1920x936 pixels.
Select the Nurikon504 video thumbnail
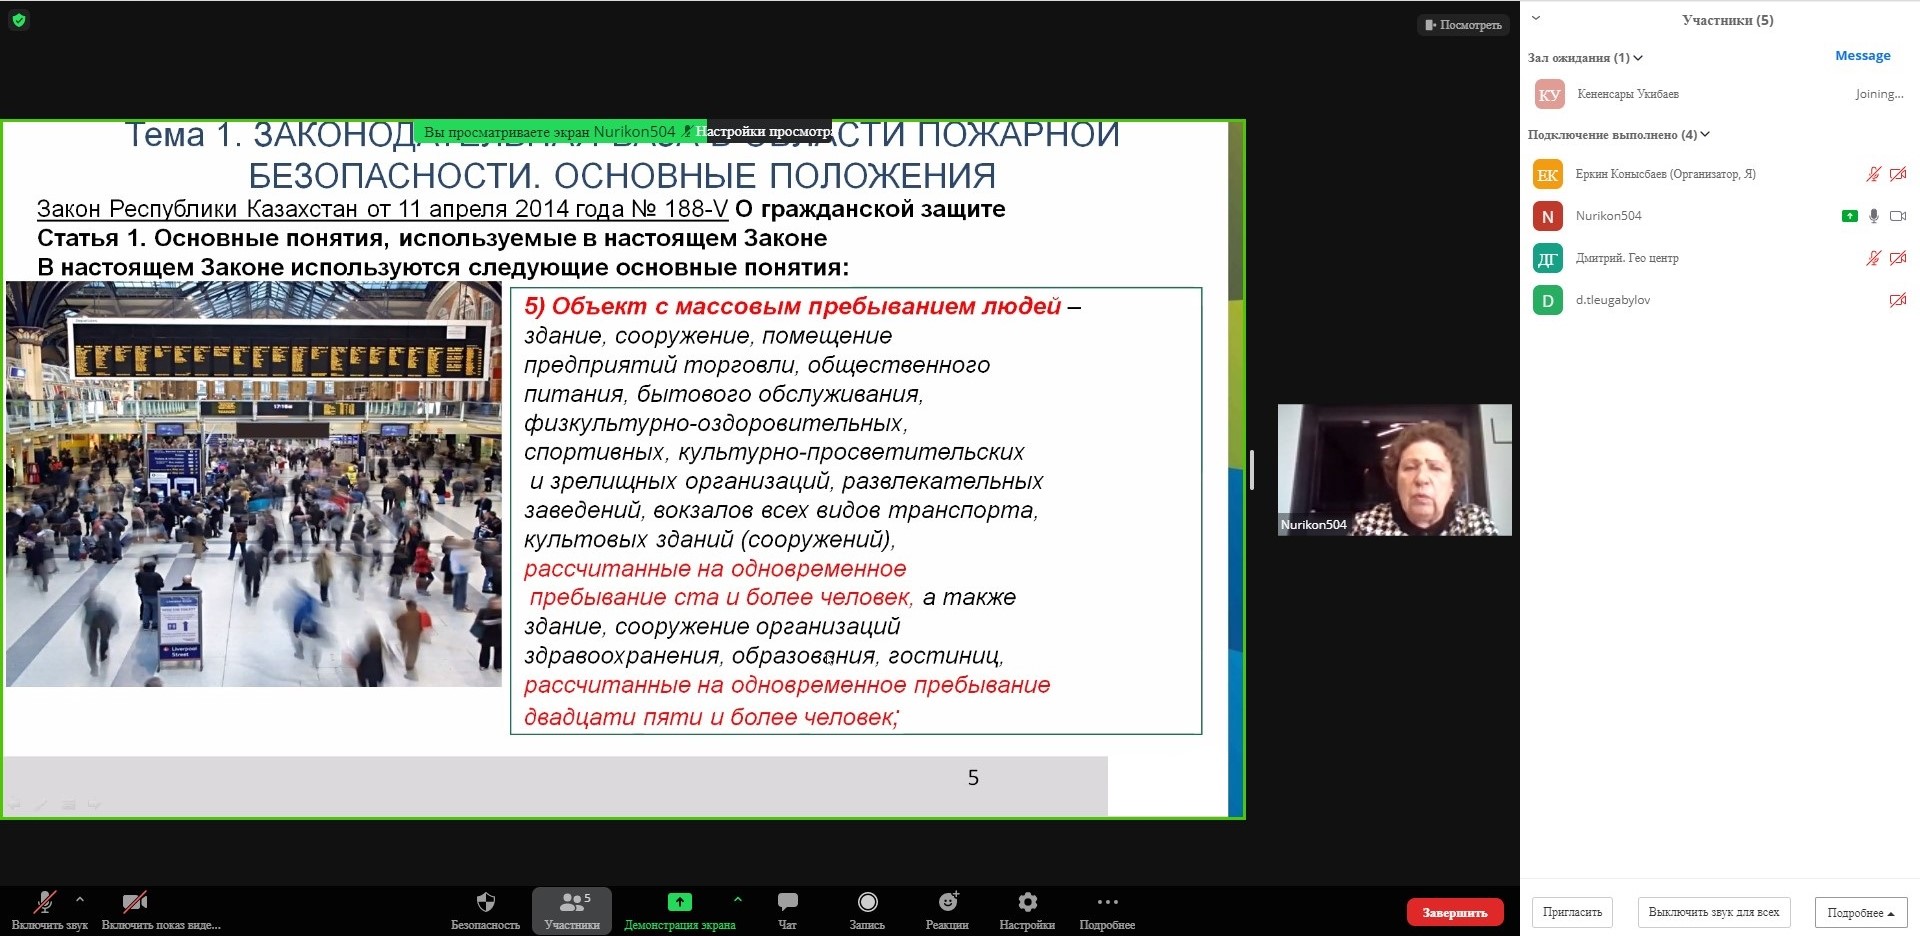click(x=1394, y=469)
